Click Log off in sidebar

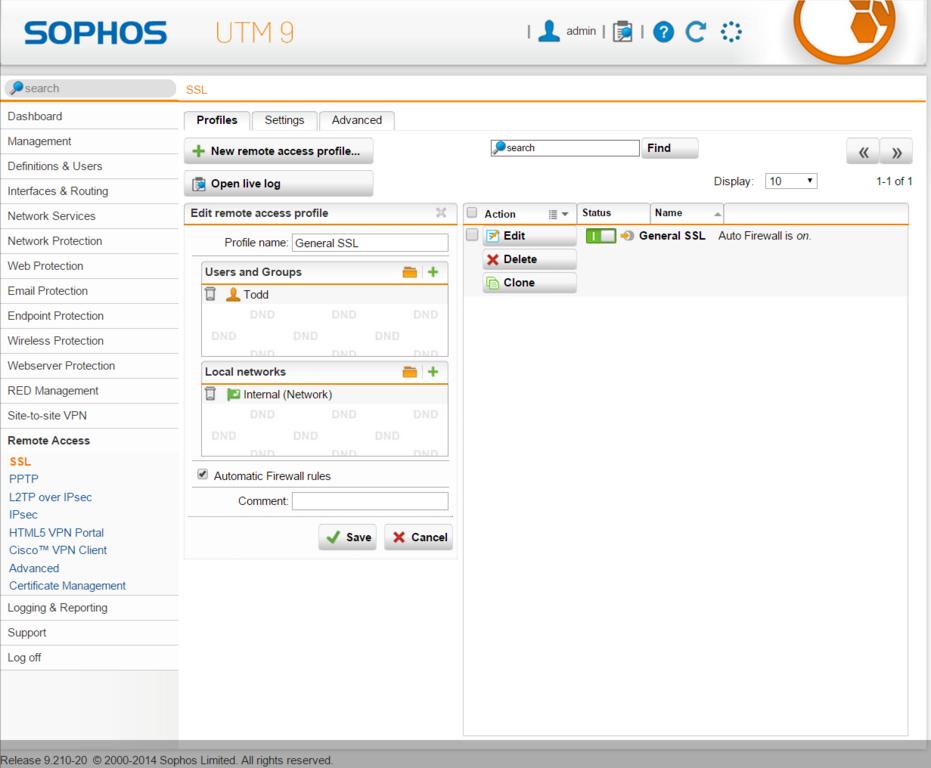[x=89, y=658]
